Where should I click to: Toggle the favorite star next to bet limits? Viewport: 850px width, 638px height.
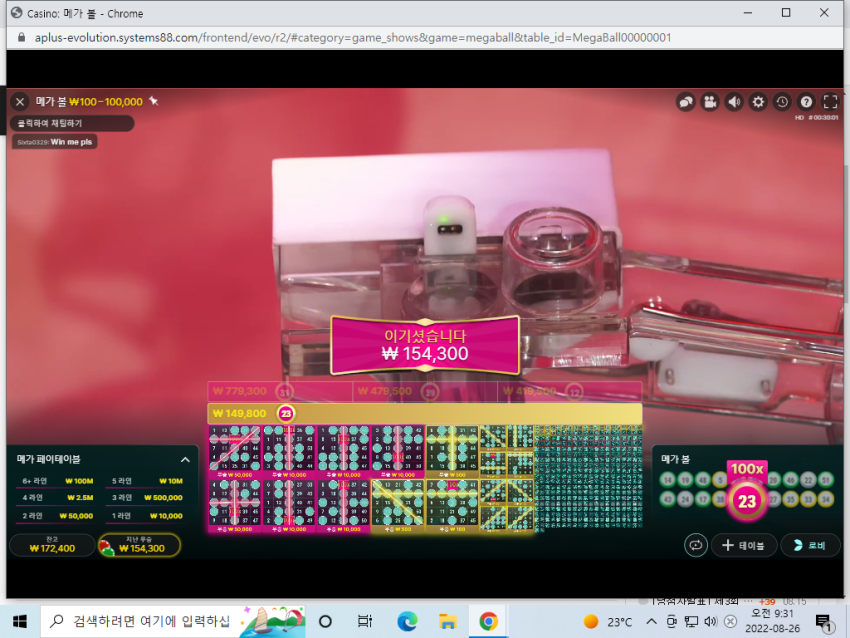tap(154, 101)
